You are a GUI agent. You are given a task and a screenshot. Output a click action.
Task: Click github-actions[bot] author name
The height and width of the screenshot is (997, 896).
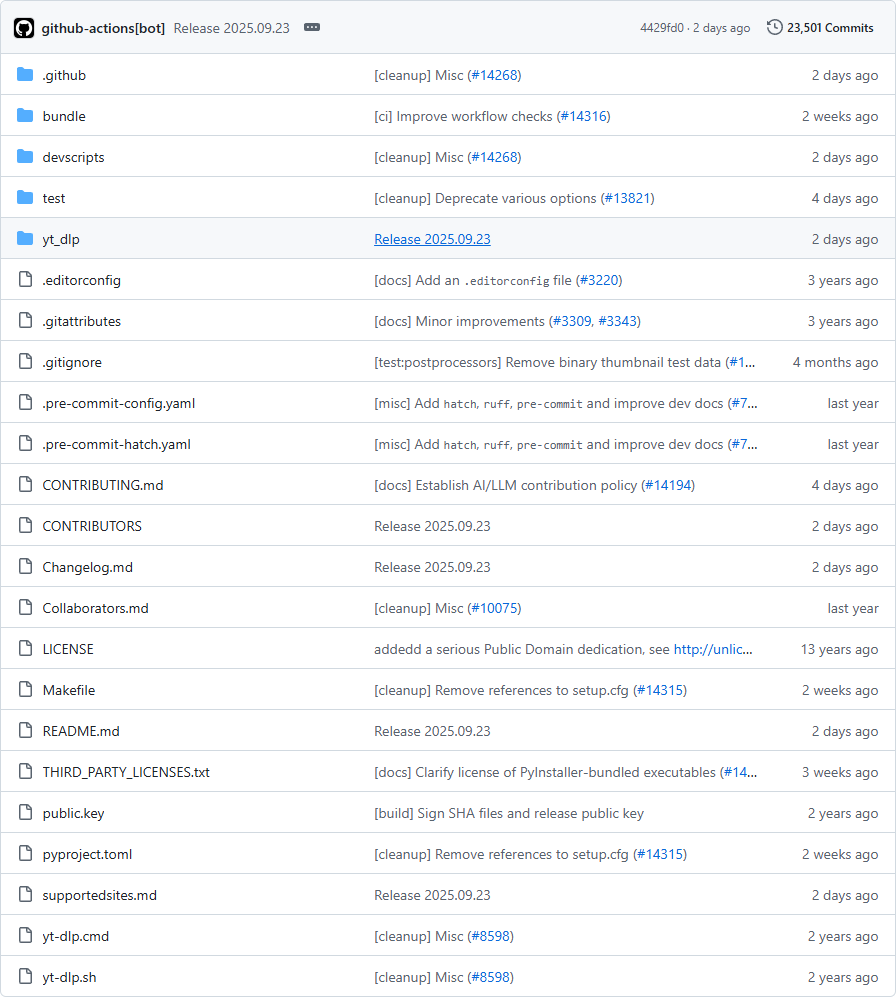click(104, 28)
